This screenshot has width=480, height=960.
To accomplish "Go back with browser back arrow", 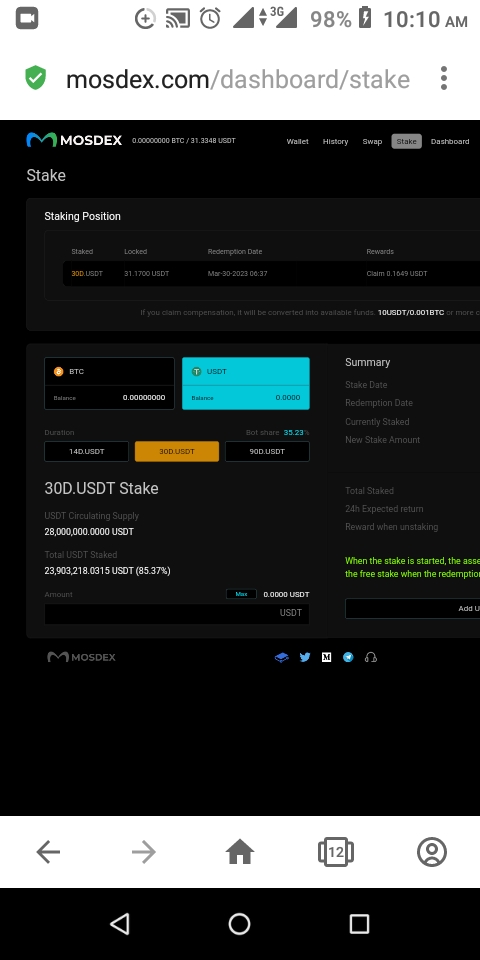I will pos(48,852).
